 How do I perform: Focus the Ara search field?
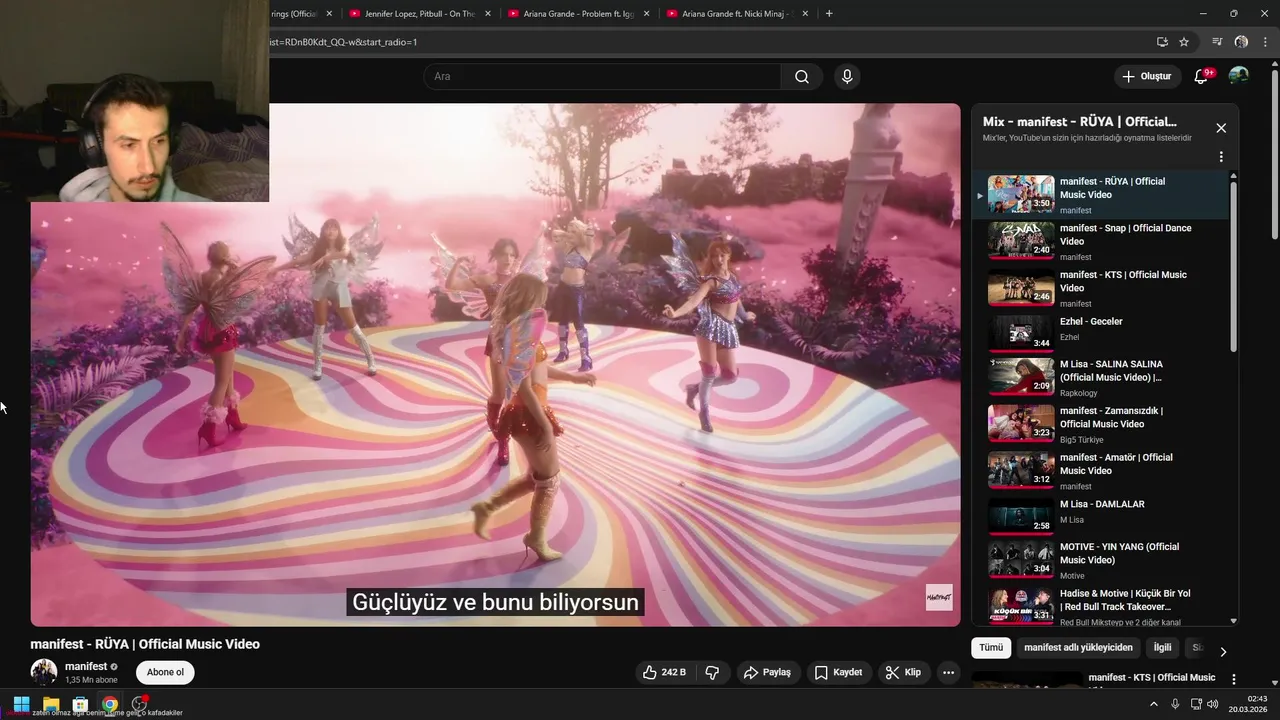(x=603, y=77)
